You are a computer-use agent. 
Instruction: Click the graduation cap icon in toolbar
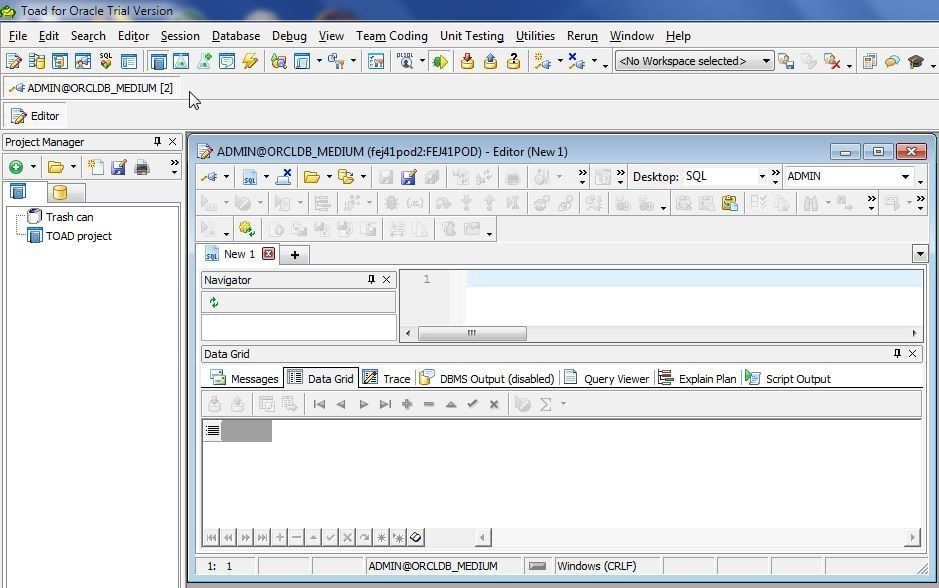(916, 61)
